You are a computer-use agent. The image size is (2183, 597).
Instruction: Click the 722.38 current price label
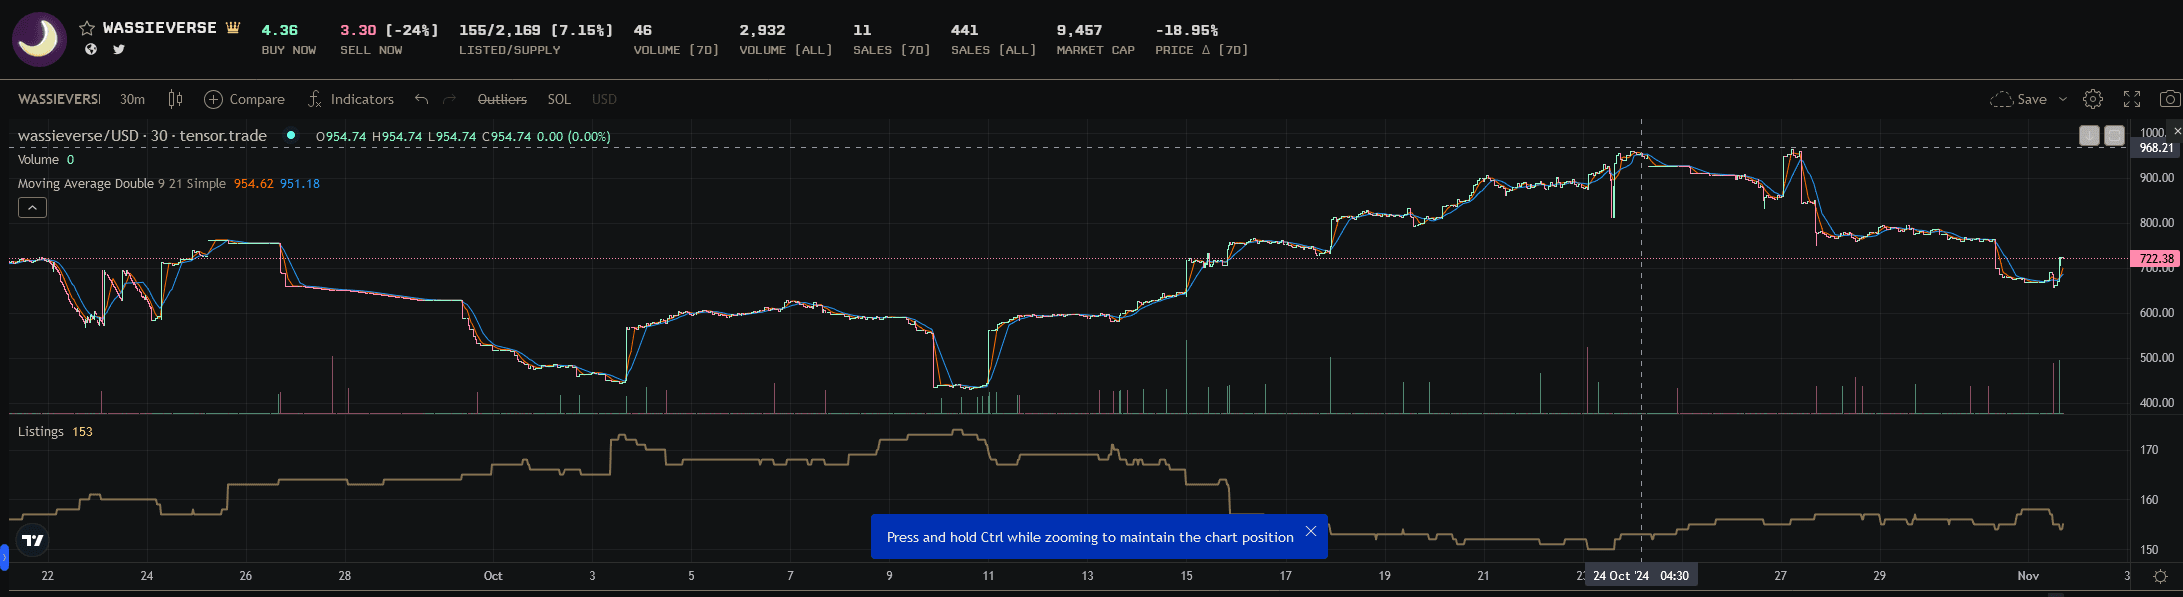point(2156,259)
